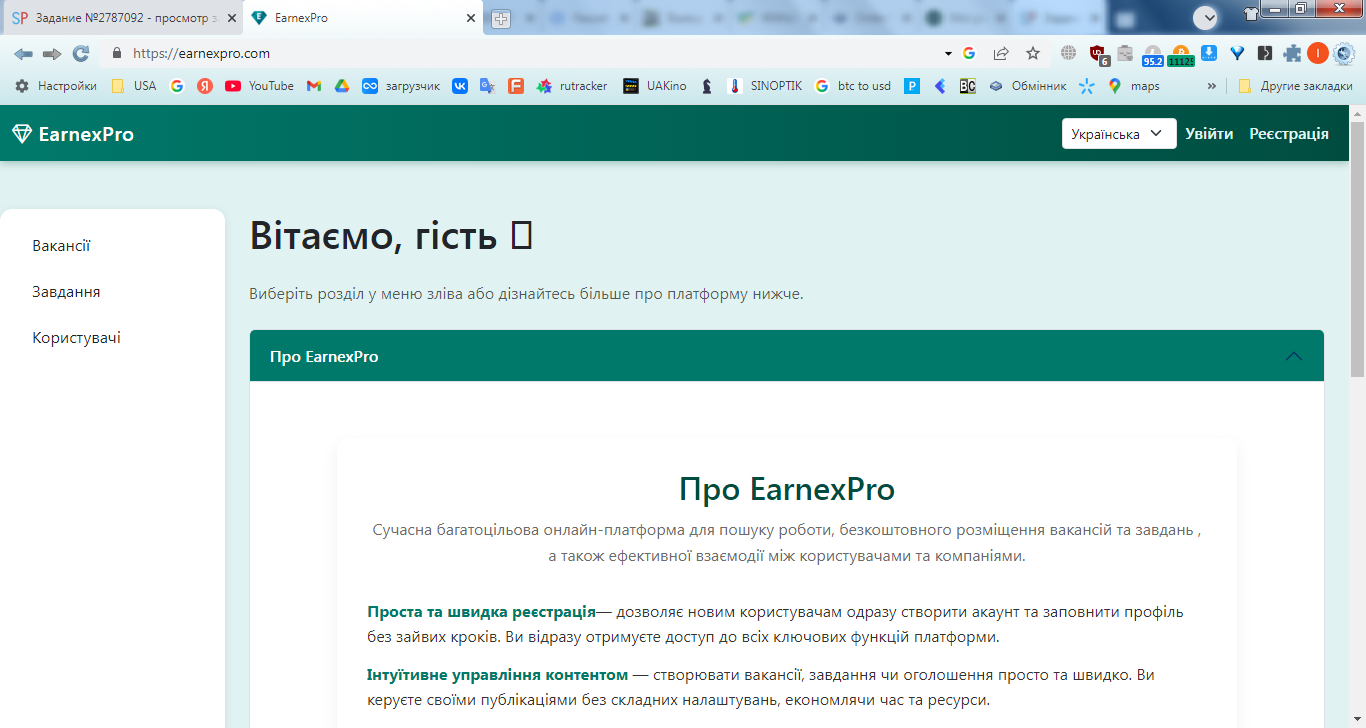Screen dimensions: 1366x728
Task: Open the Google Drive bookmark icon
Action: pyautogui.click(x=342, y=86)
